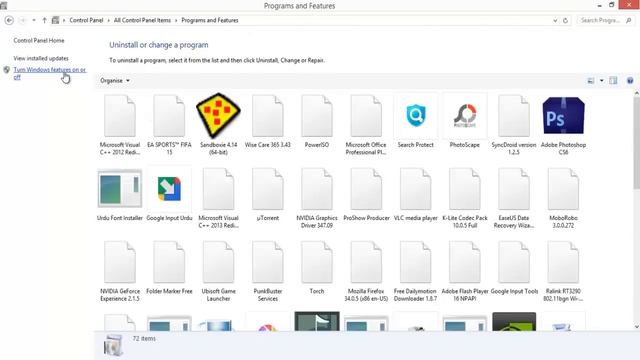Select Ralink RT3290 802.11bgn Wi-Fi icon

(563, 262)
